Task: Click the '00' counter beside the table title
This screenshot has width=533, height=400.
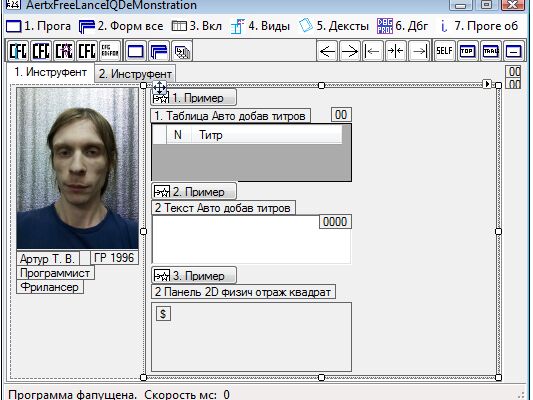Action: point(341,115)
